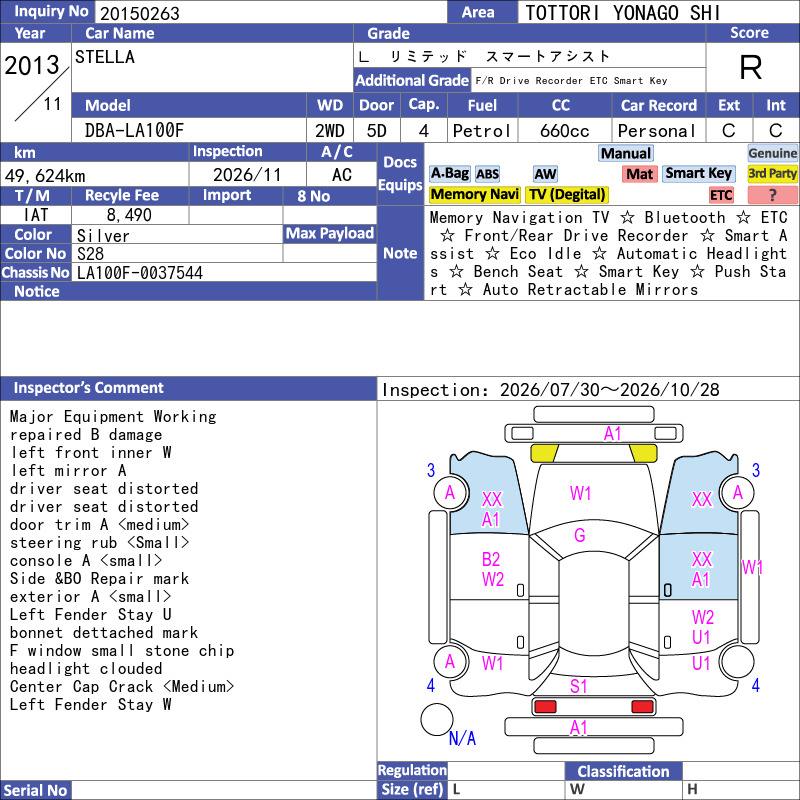The height and width of the screenshot is (800, 800).
Task: Click the score value R
Action: 751,67
